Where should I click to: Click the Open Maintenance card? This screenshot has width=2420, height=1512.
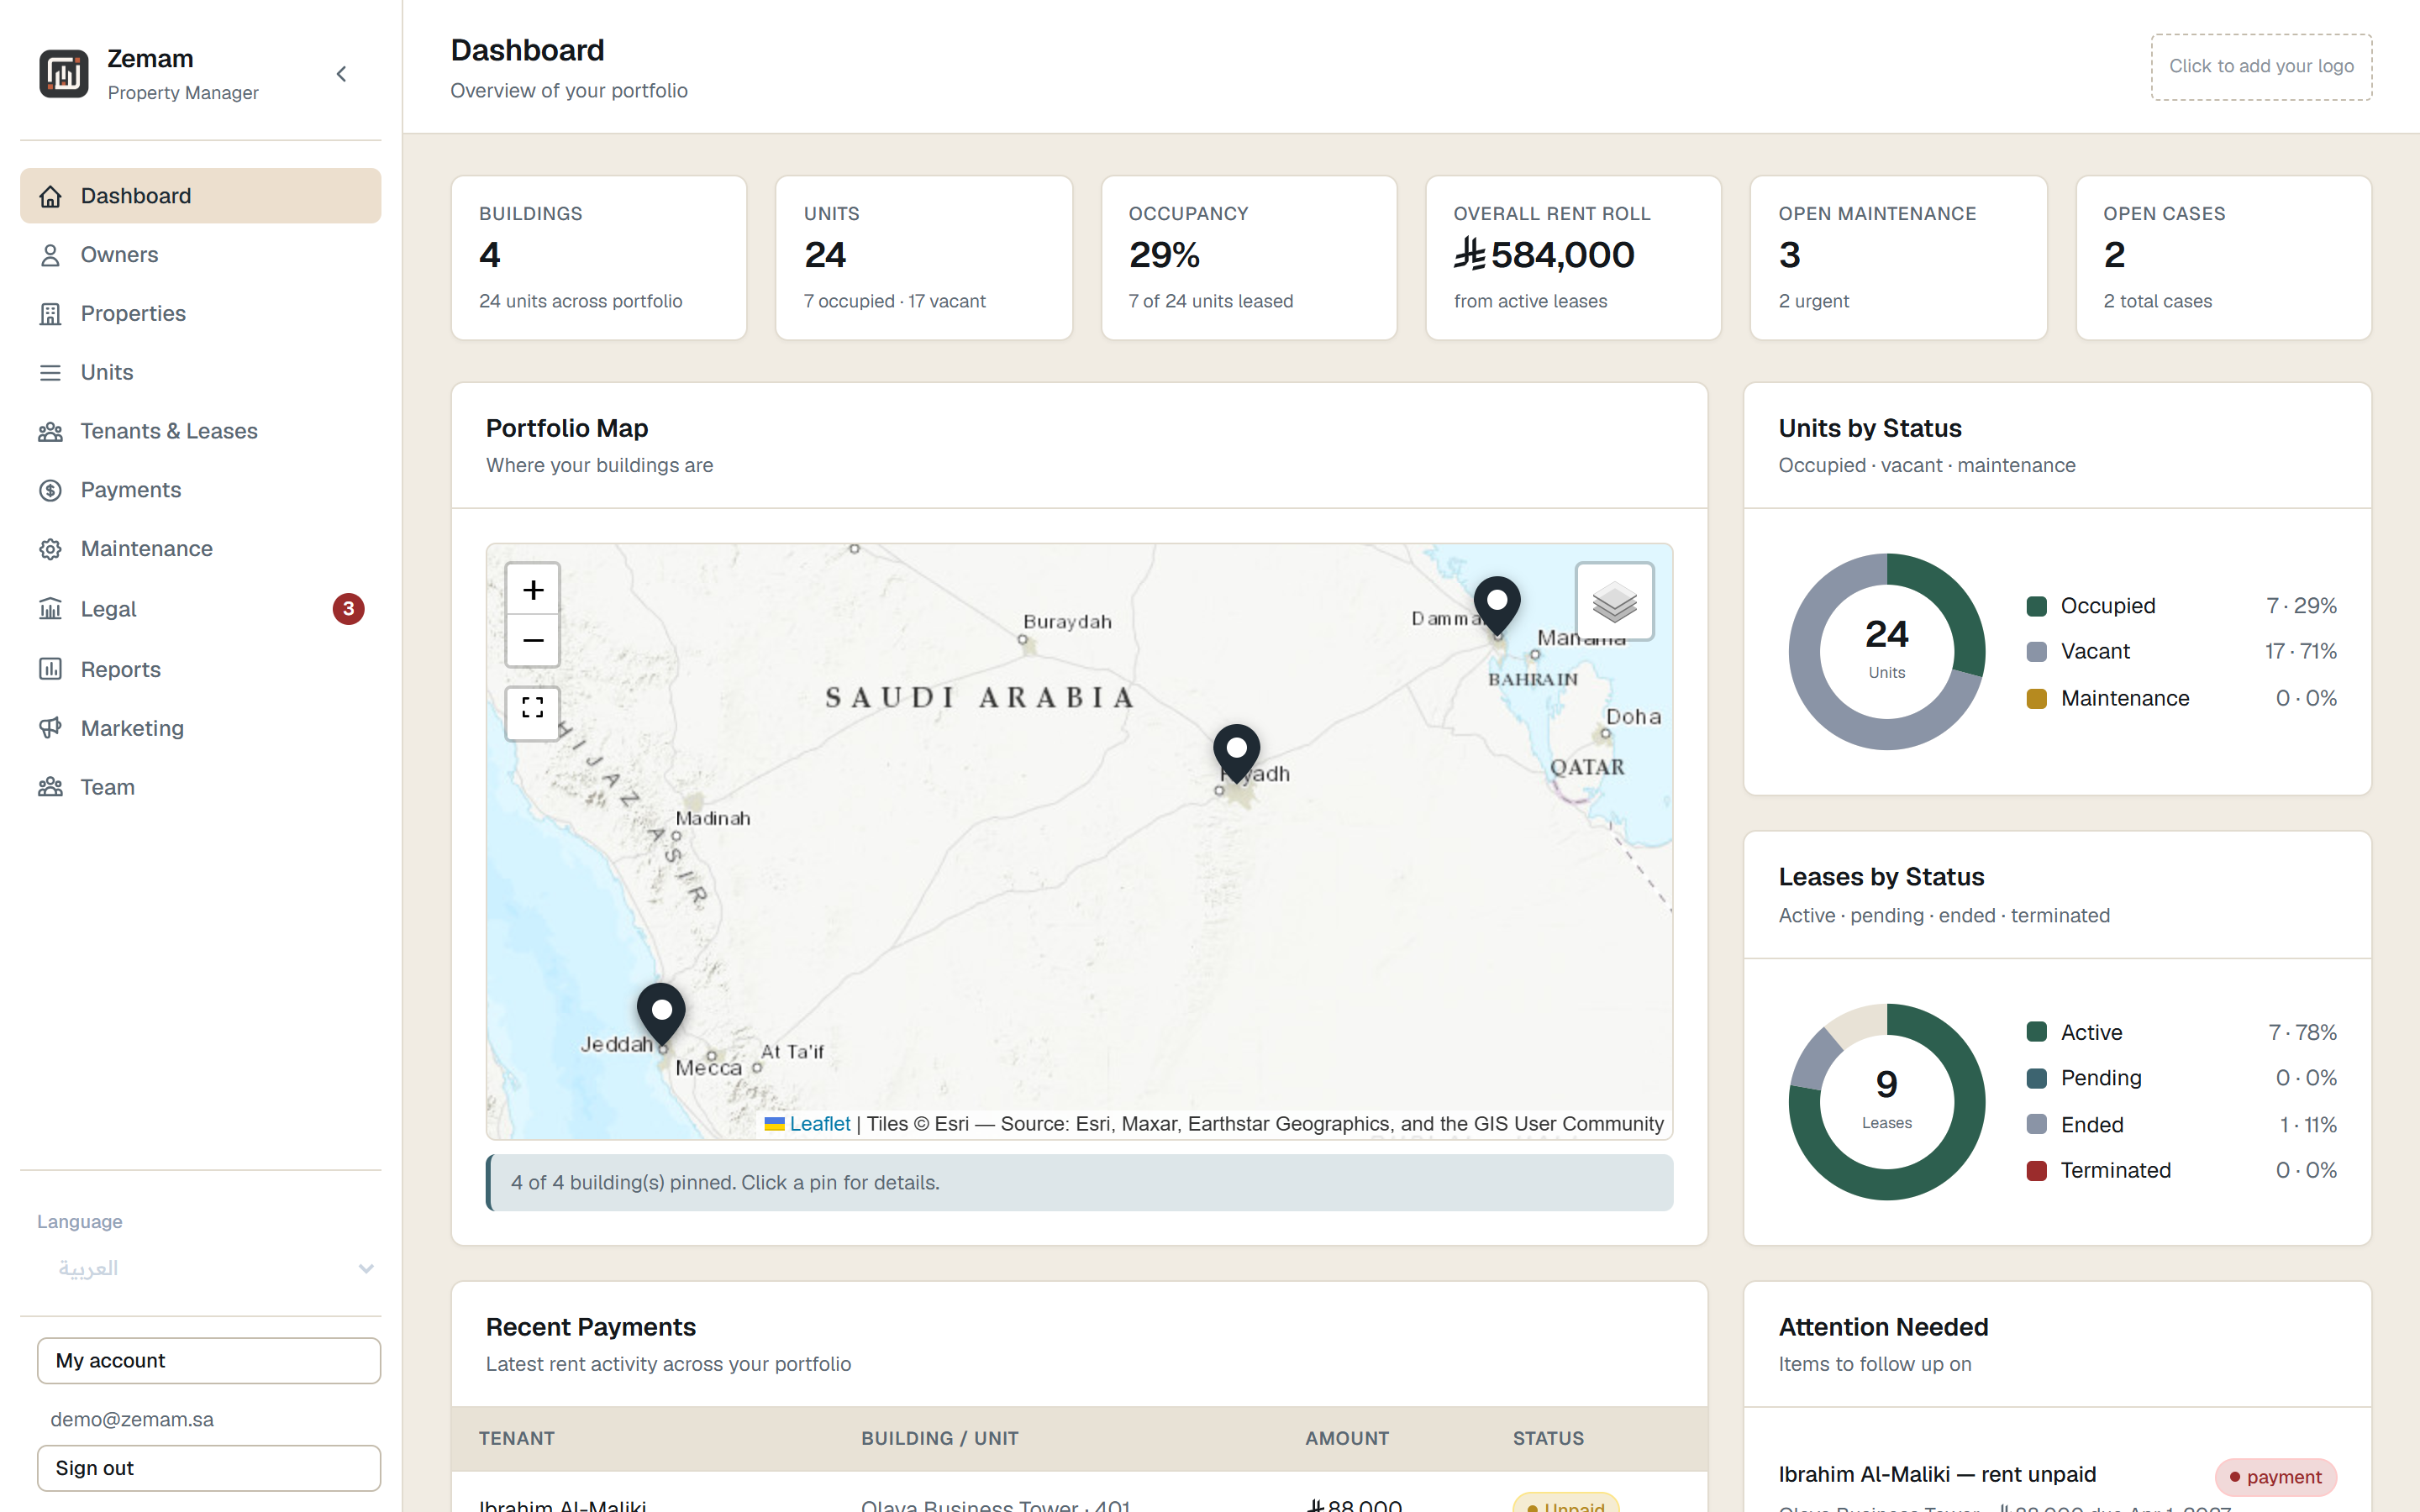(x=1898, y=258)
